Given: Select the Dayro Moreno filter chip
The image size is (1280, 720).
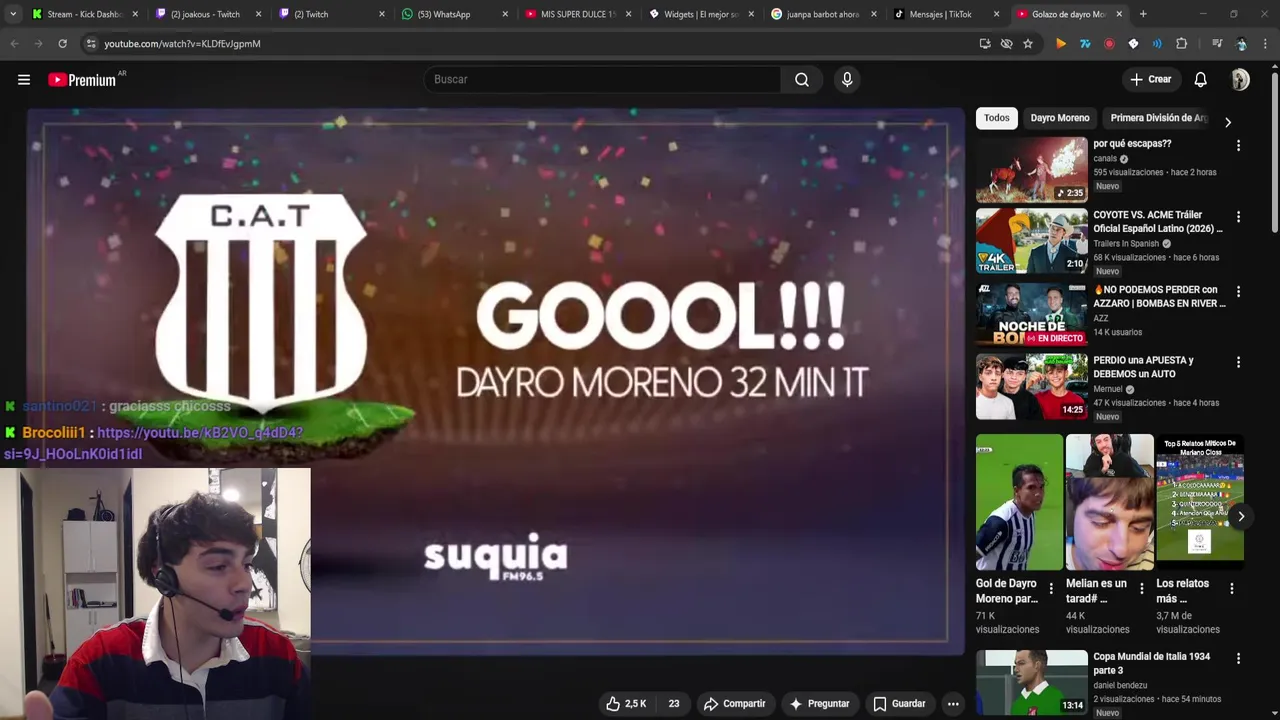Looking at the screenshot, I should point(1060,118).
